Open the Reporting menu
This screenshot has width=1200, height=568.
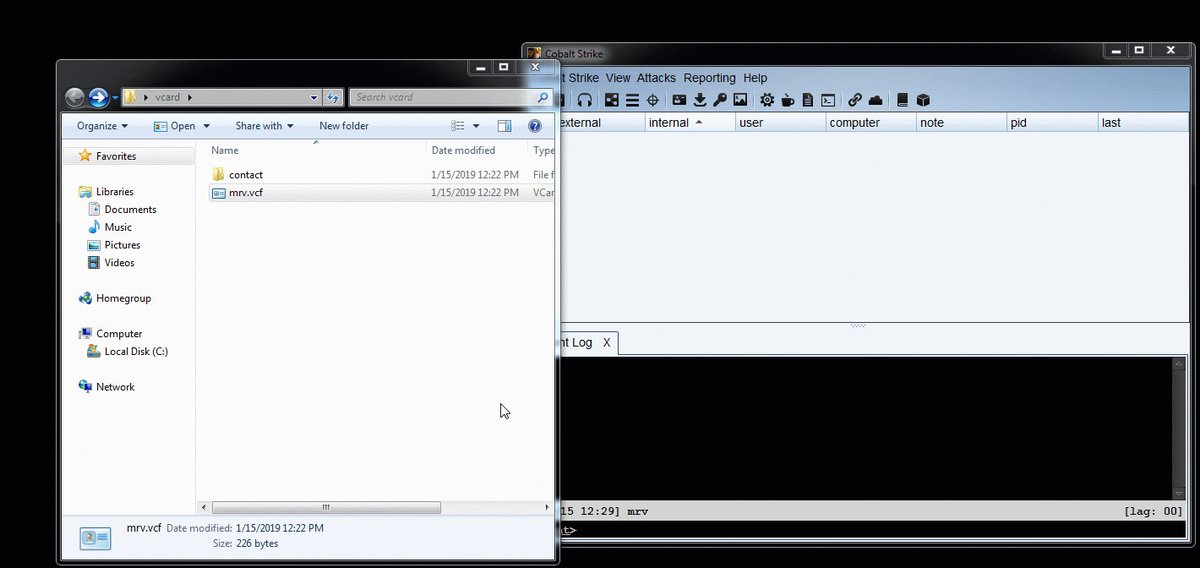click(x=709, y=78)
